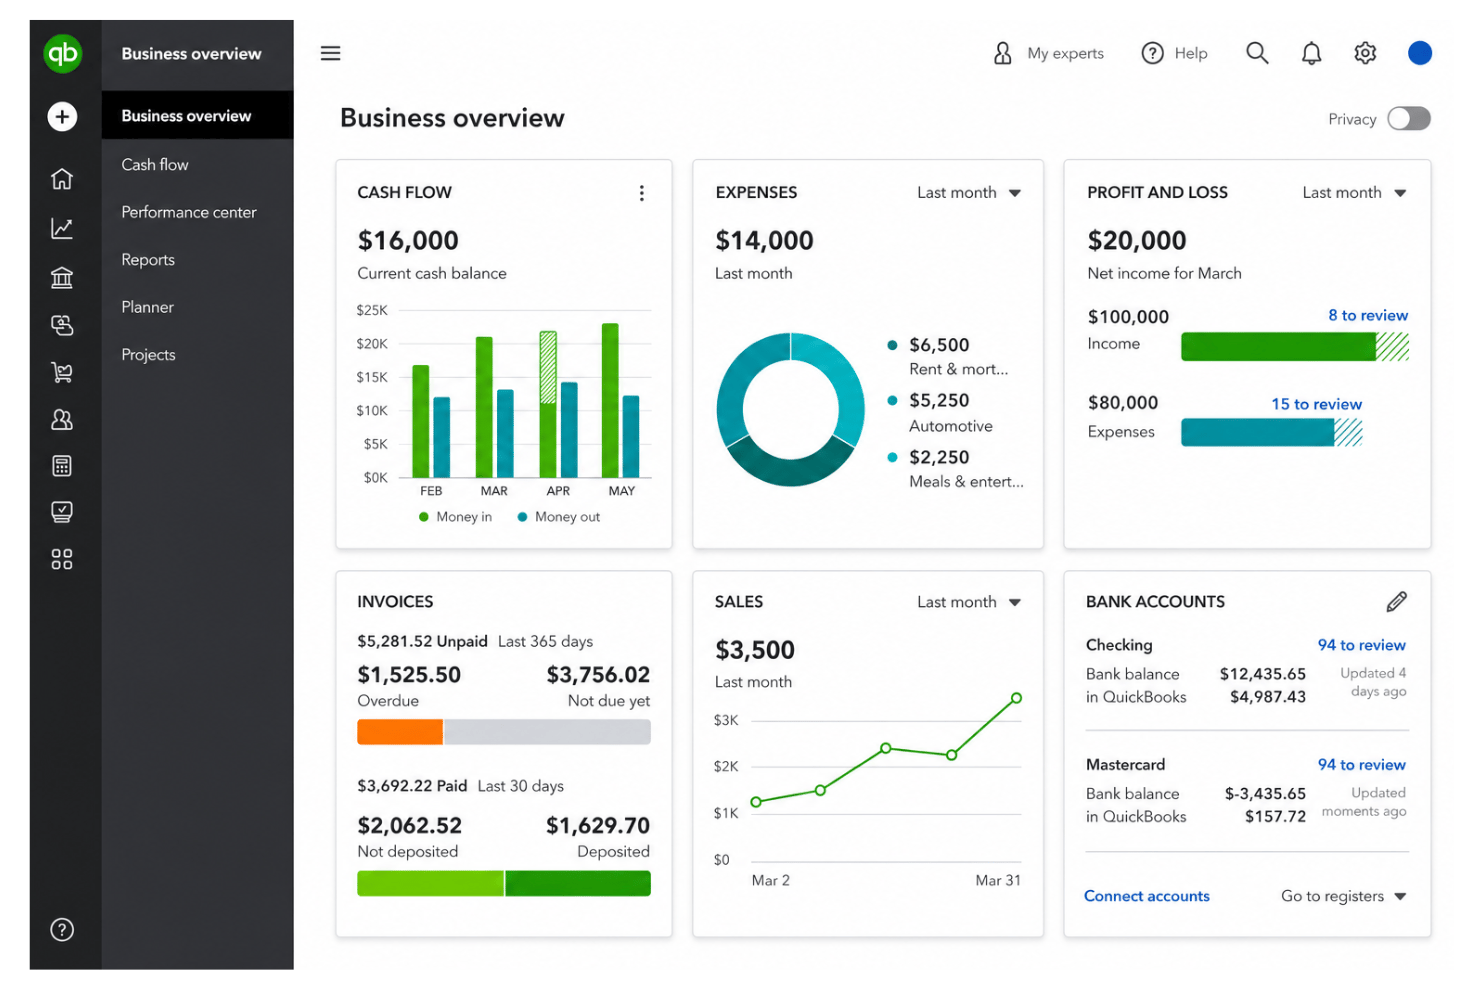The height and width of the screenshot is (987, 1480).
Task: Open Sales Last month dropdown
Action: pyautogui.click(x=969, y=602)
